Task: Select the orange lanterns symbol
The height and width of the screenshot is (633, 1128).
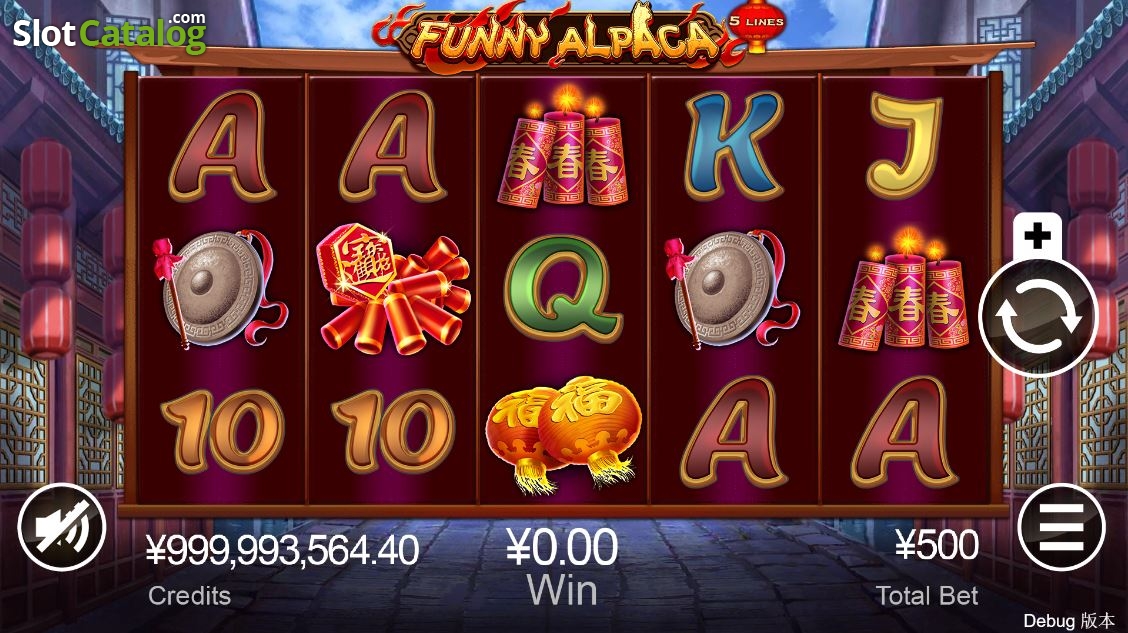Action: 563,434
